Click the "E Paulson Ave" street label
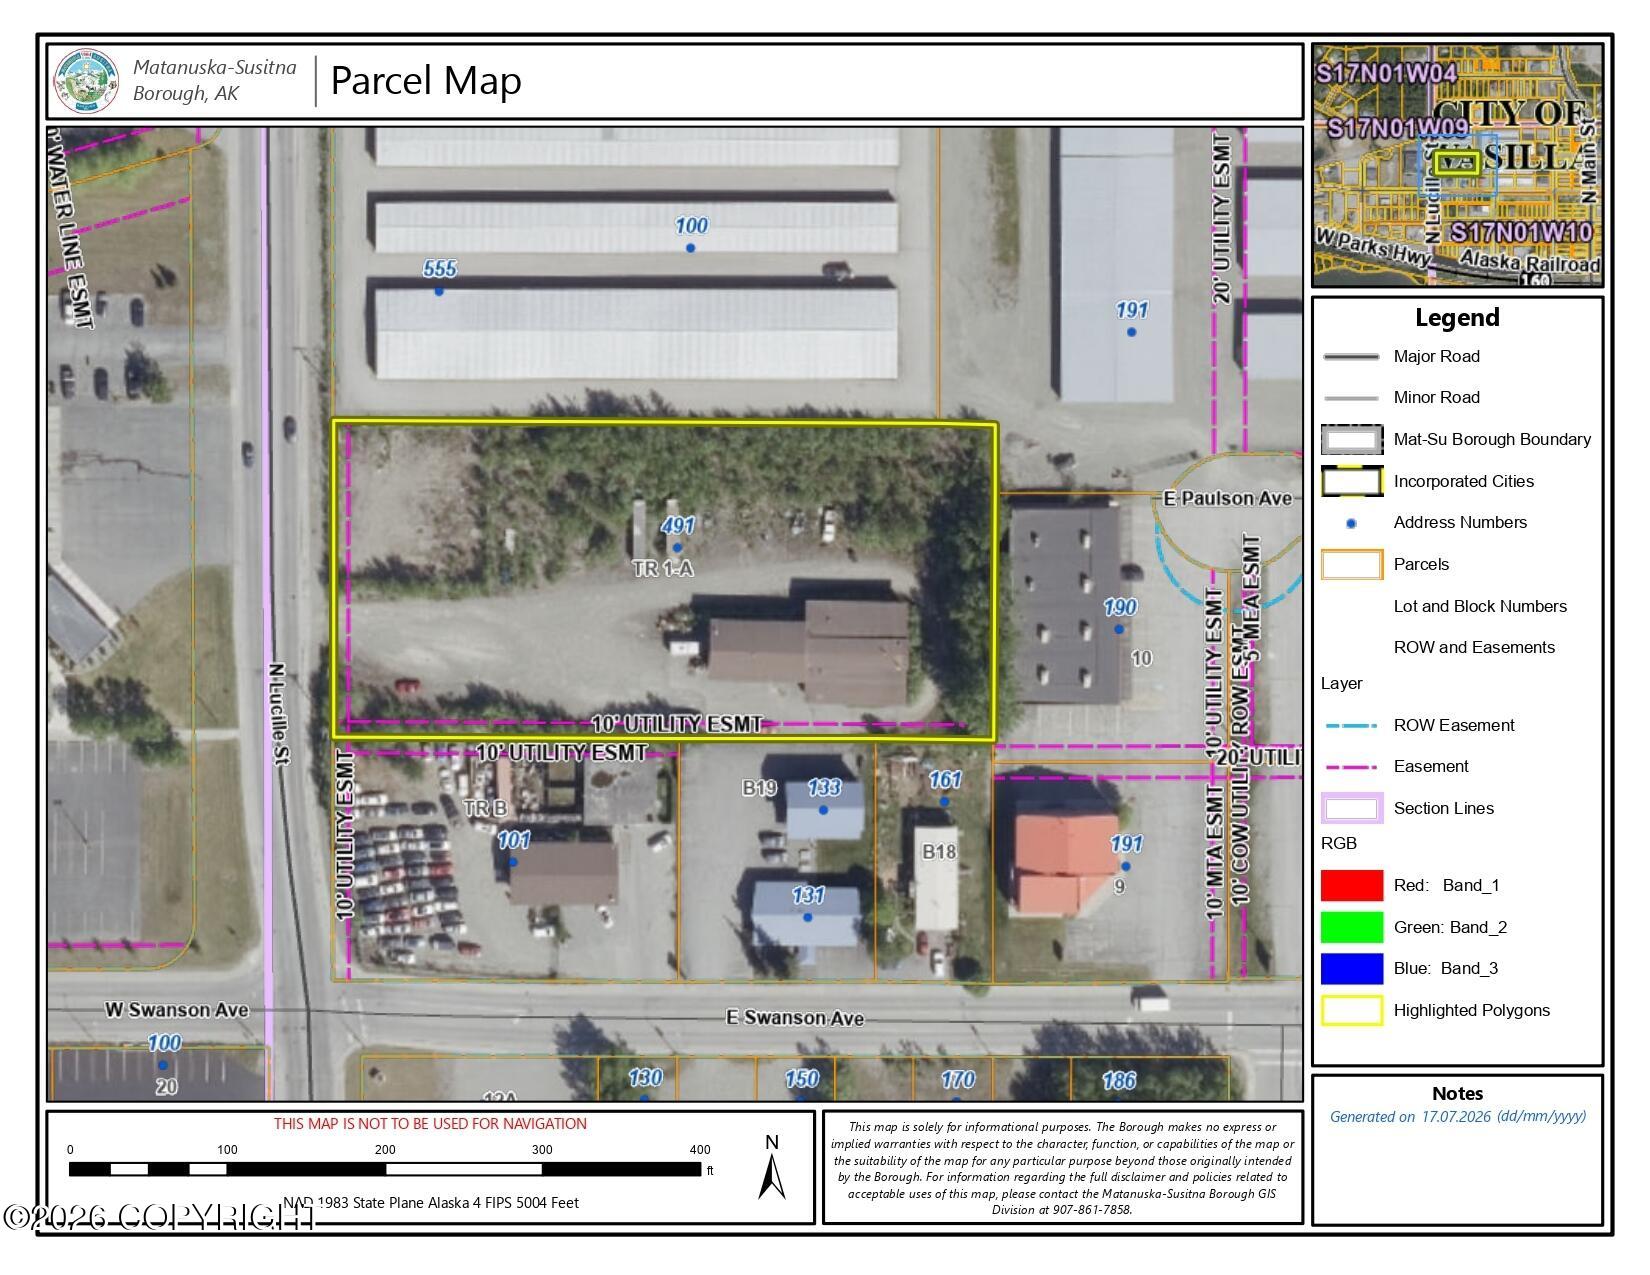This screenshot has width=1650, height=1275. [1227, 498]
